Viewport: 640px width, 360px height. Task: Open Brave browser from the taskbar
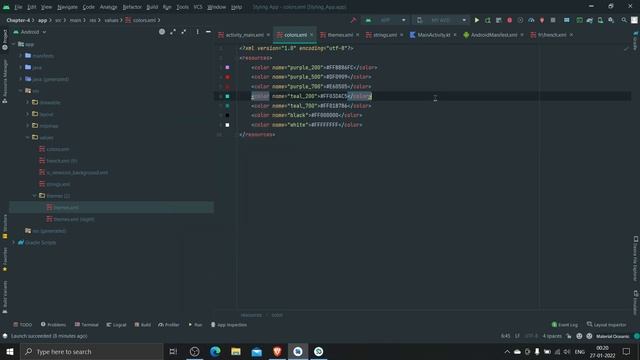[277, 351]
